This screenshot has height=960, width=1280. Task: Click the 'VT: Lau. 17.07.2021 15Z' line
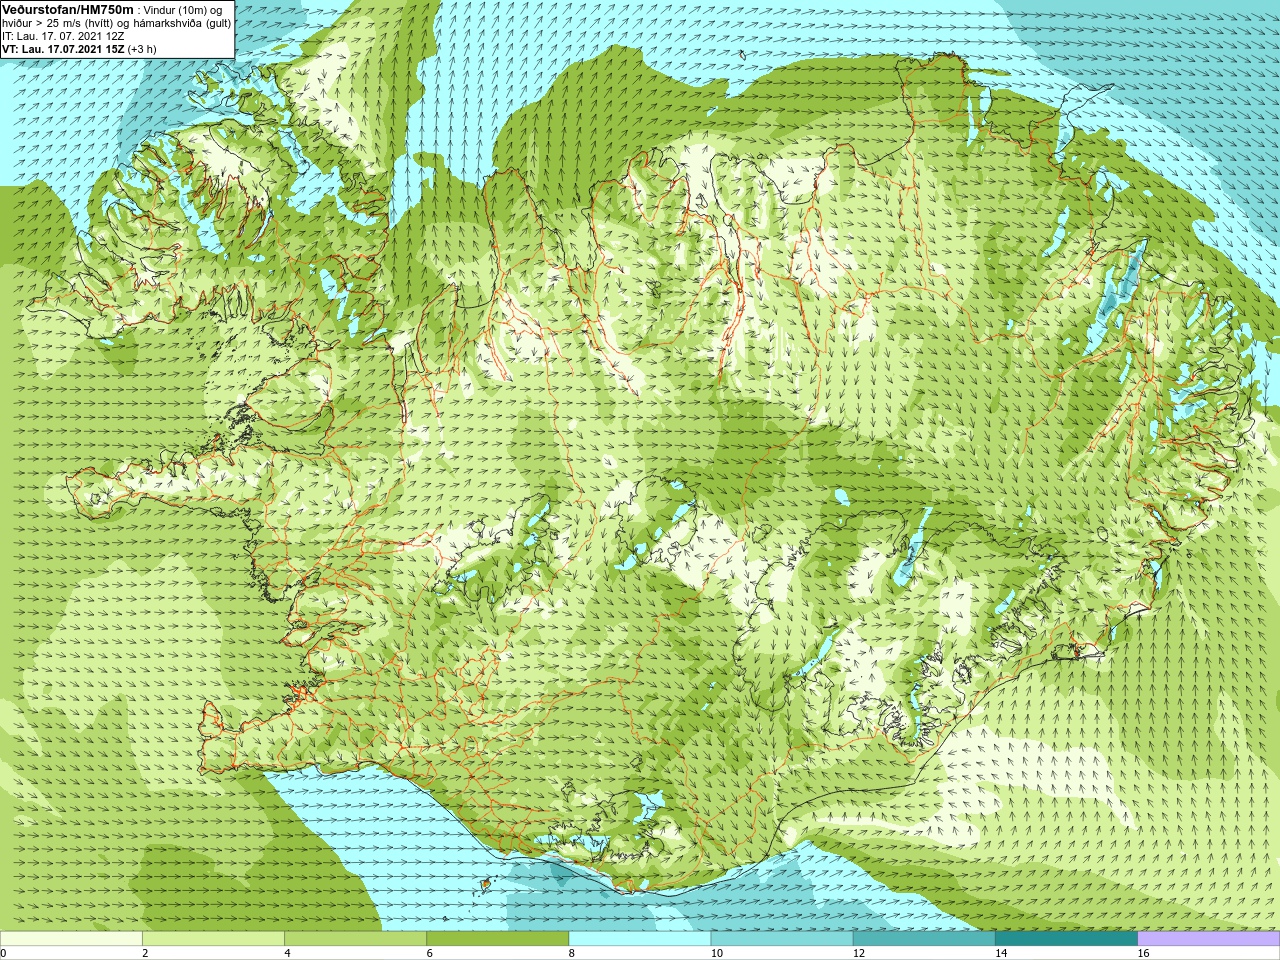tap(63, 49)
